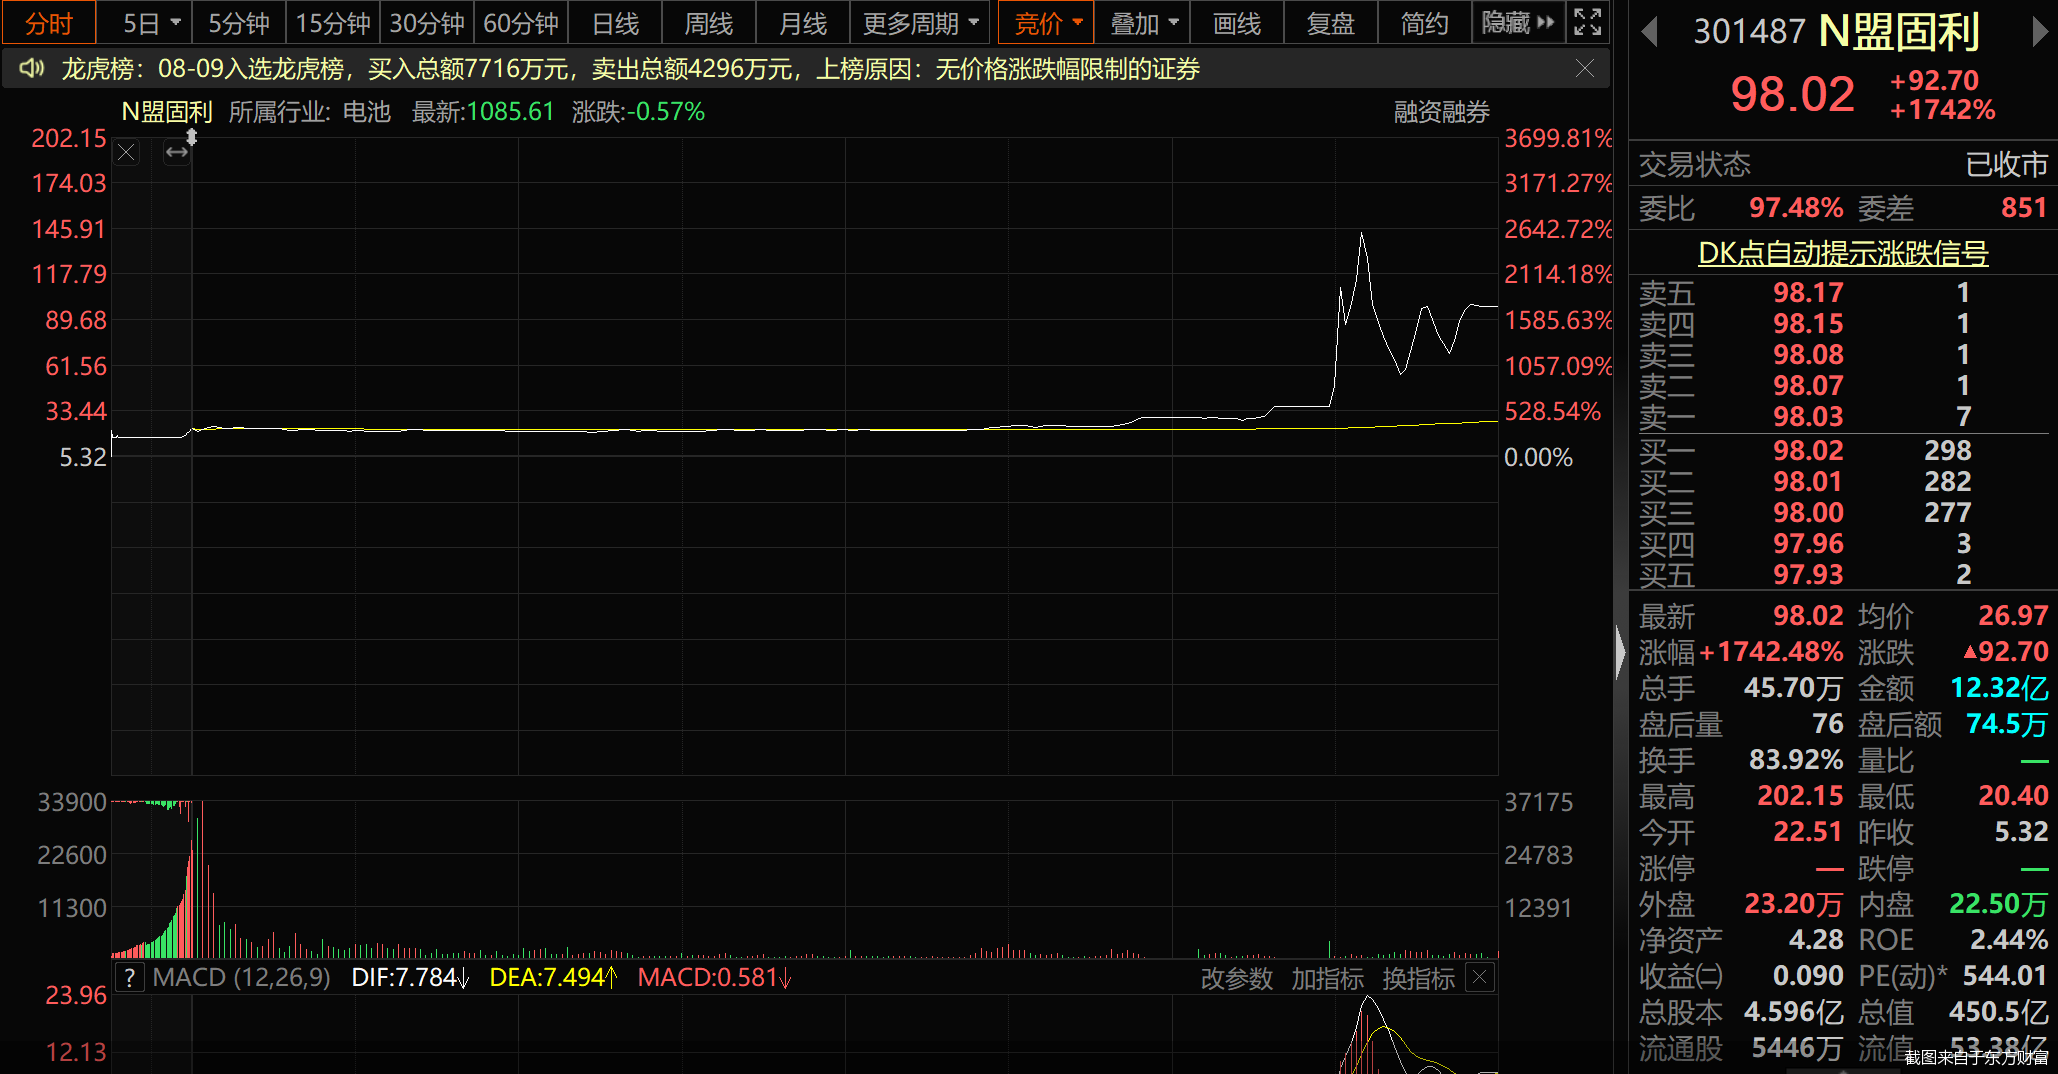
Task: Click the X icon at chart top-left
Action: (126, 152)
